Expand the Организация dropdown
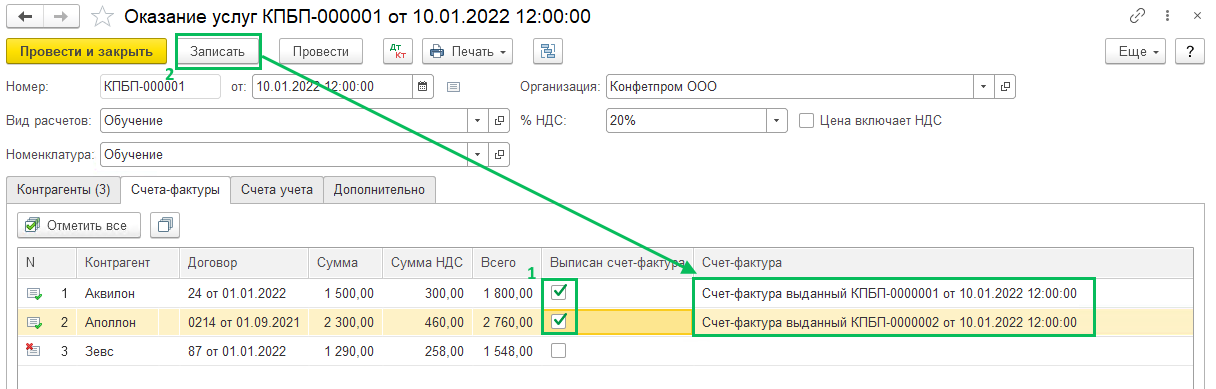Viewport: 1216px width, 389px height. 985,86
